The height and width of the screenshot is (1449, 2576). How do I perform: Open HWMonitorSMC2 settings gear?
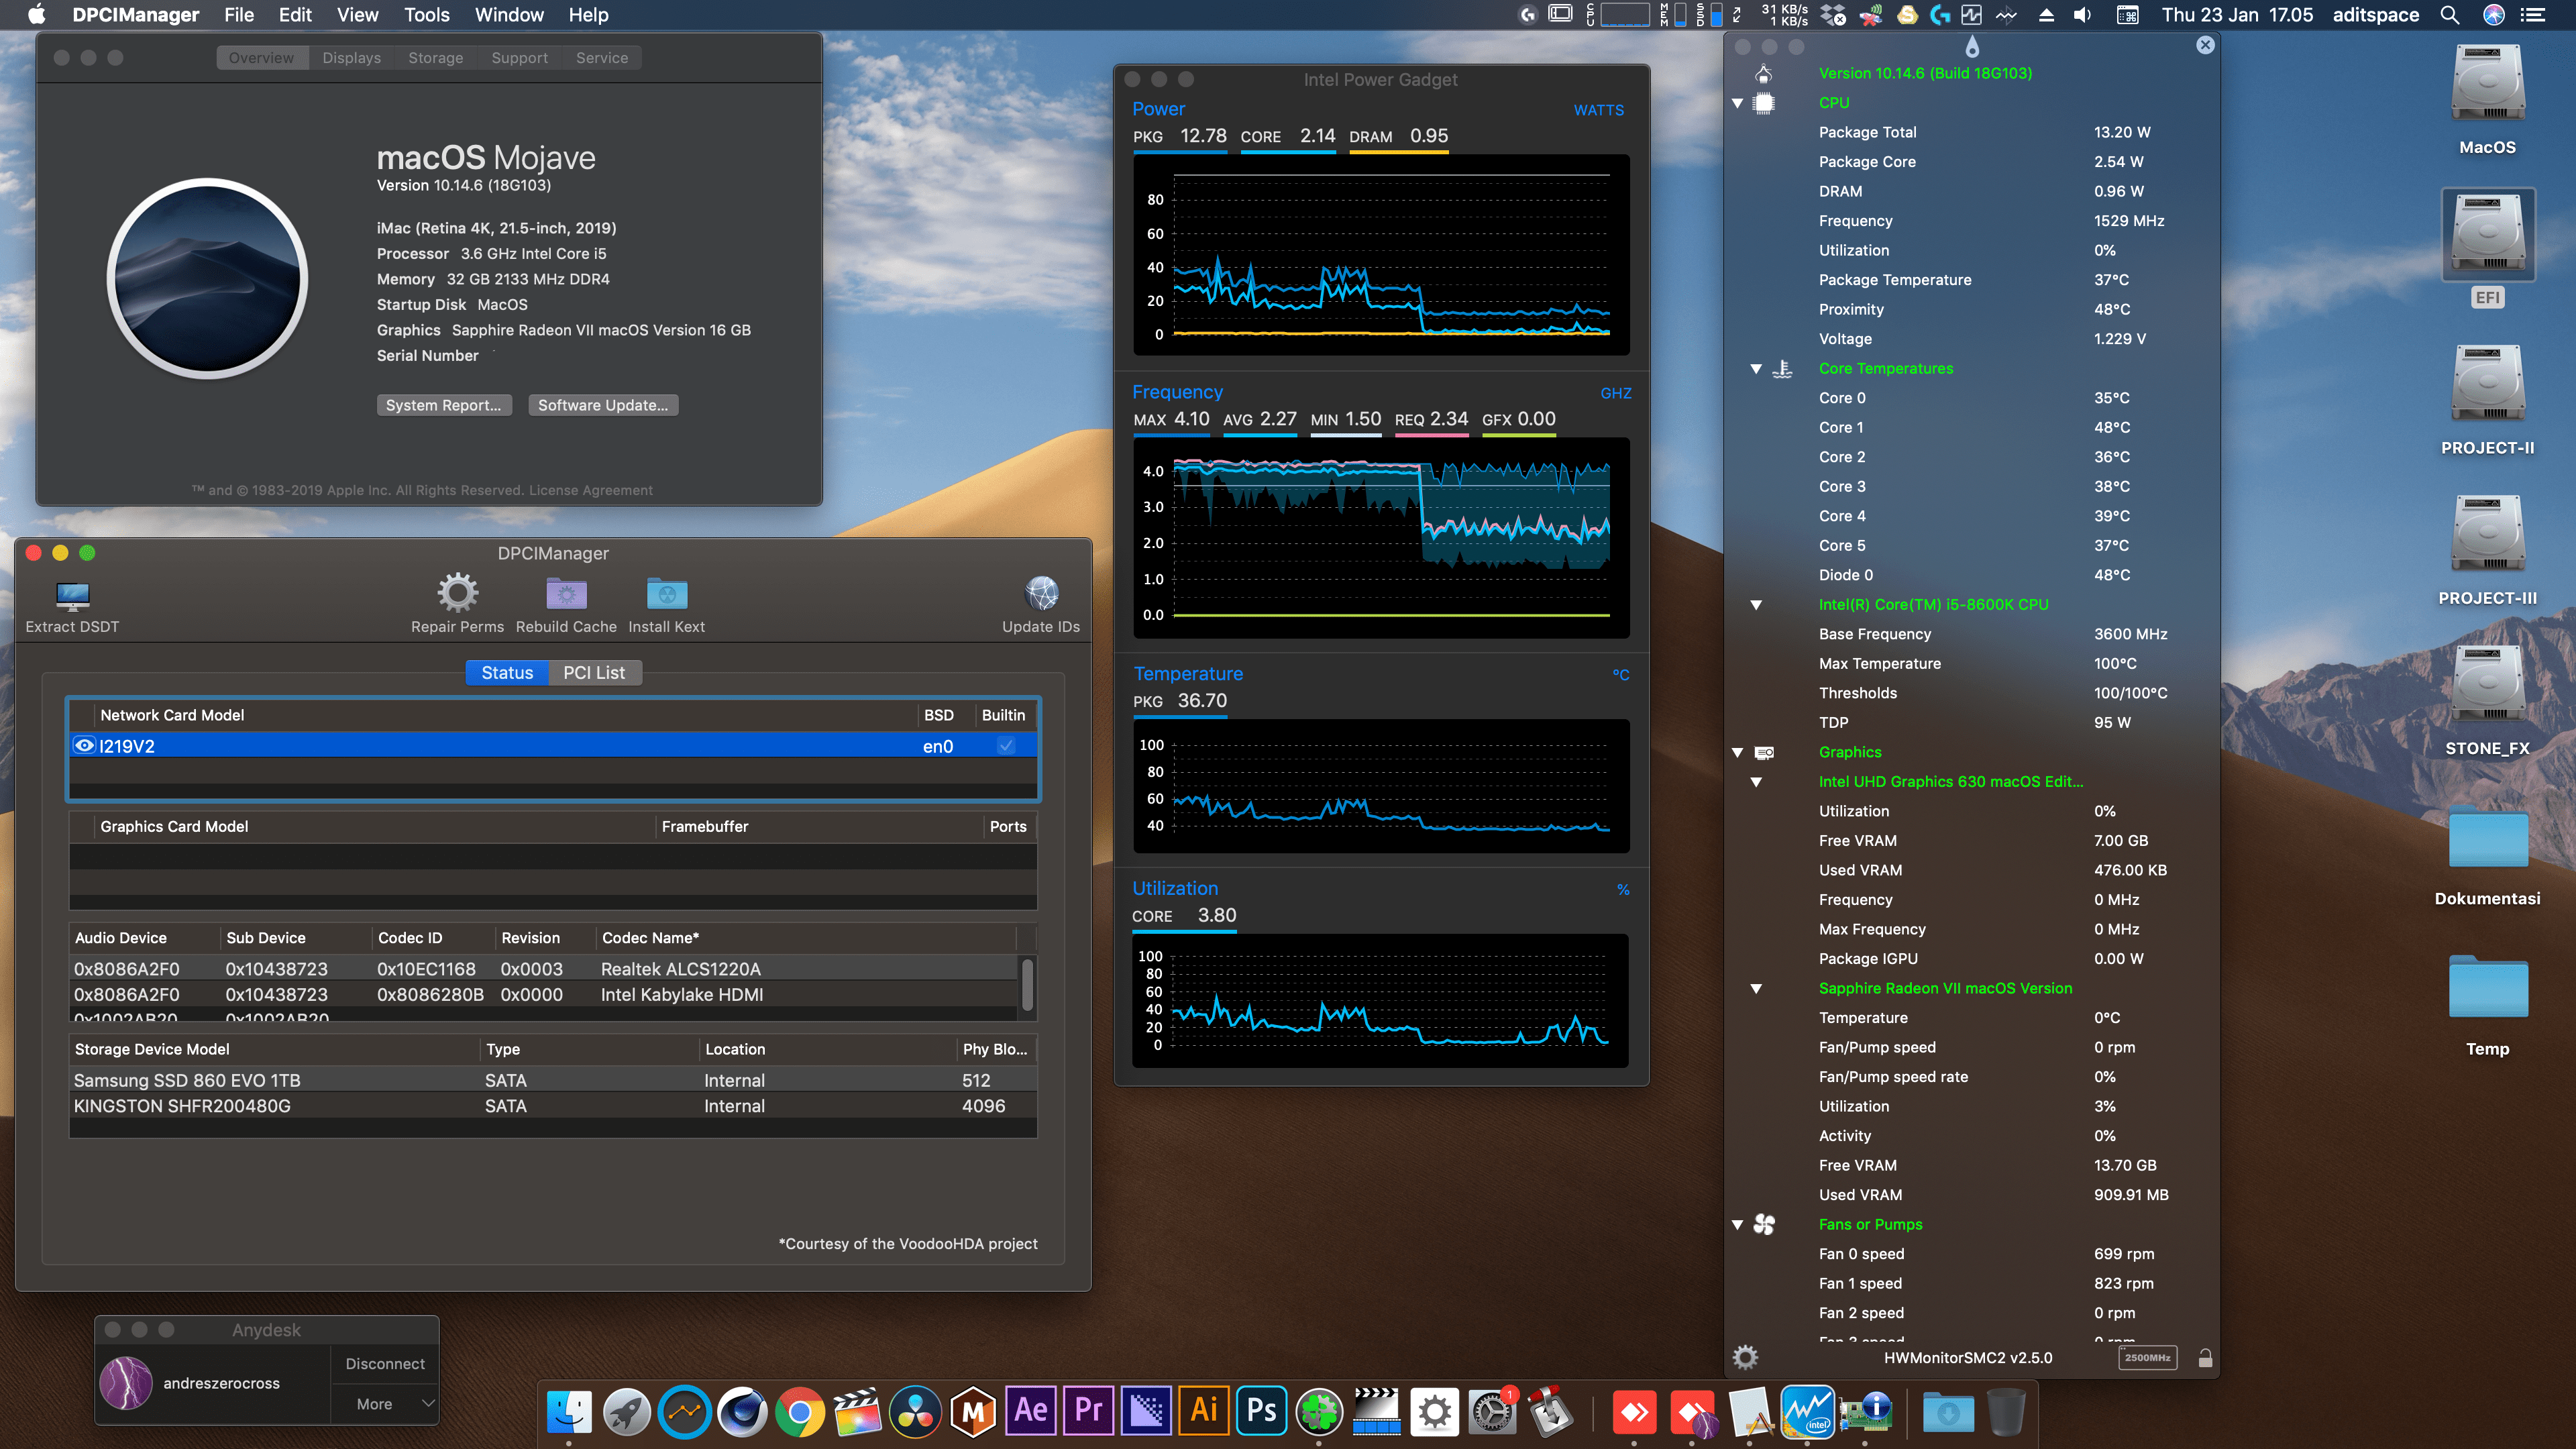pyautogui.click(x=1745, y=1357)
